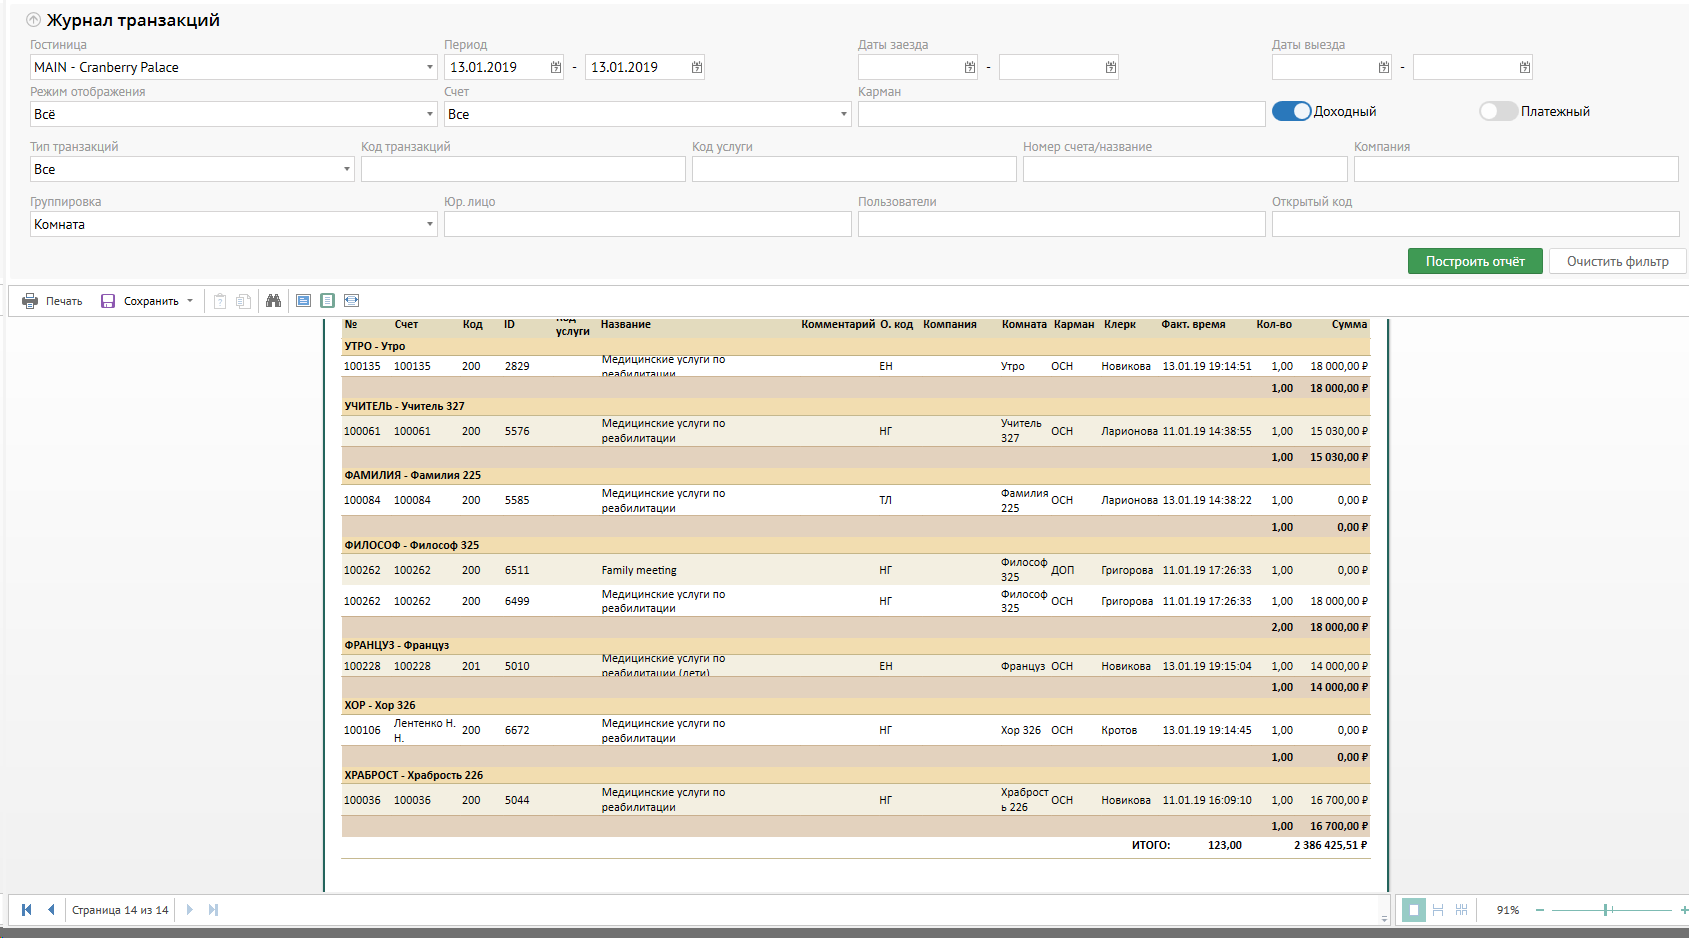Screen dimensions: 1689x938
Task: Click the binoculars search icon
Action: (273, 301)
